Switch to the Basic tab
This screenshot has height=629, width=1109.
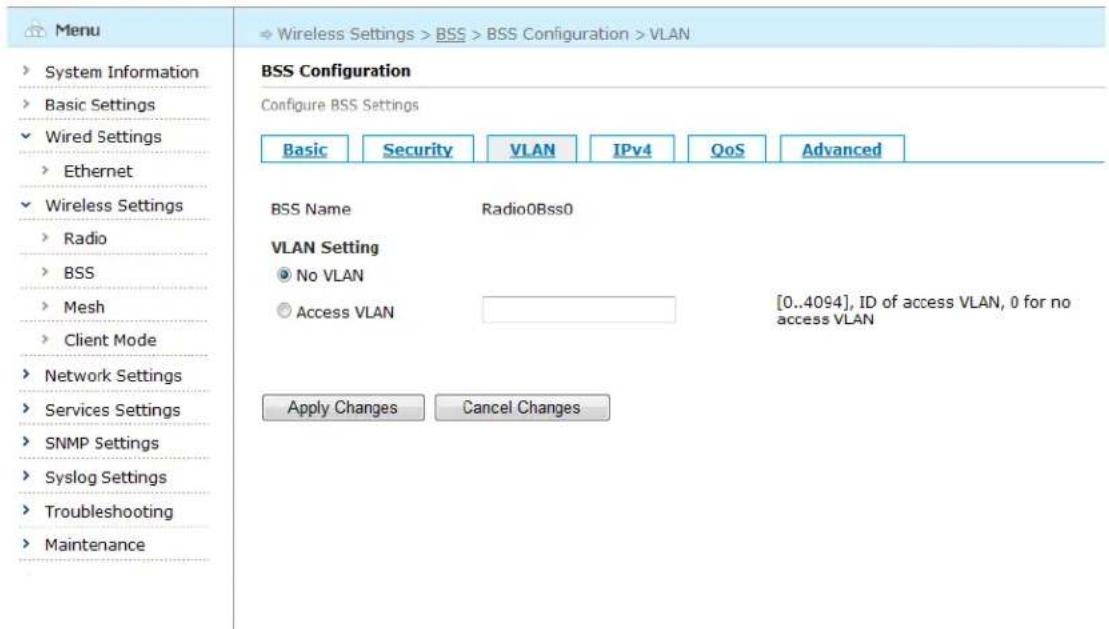pos(305,149)
